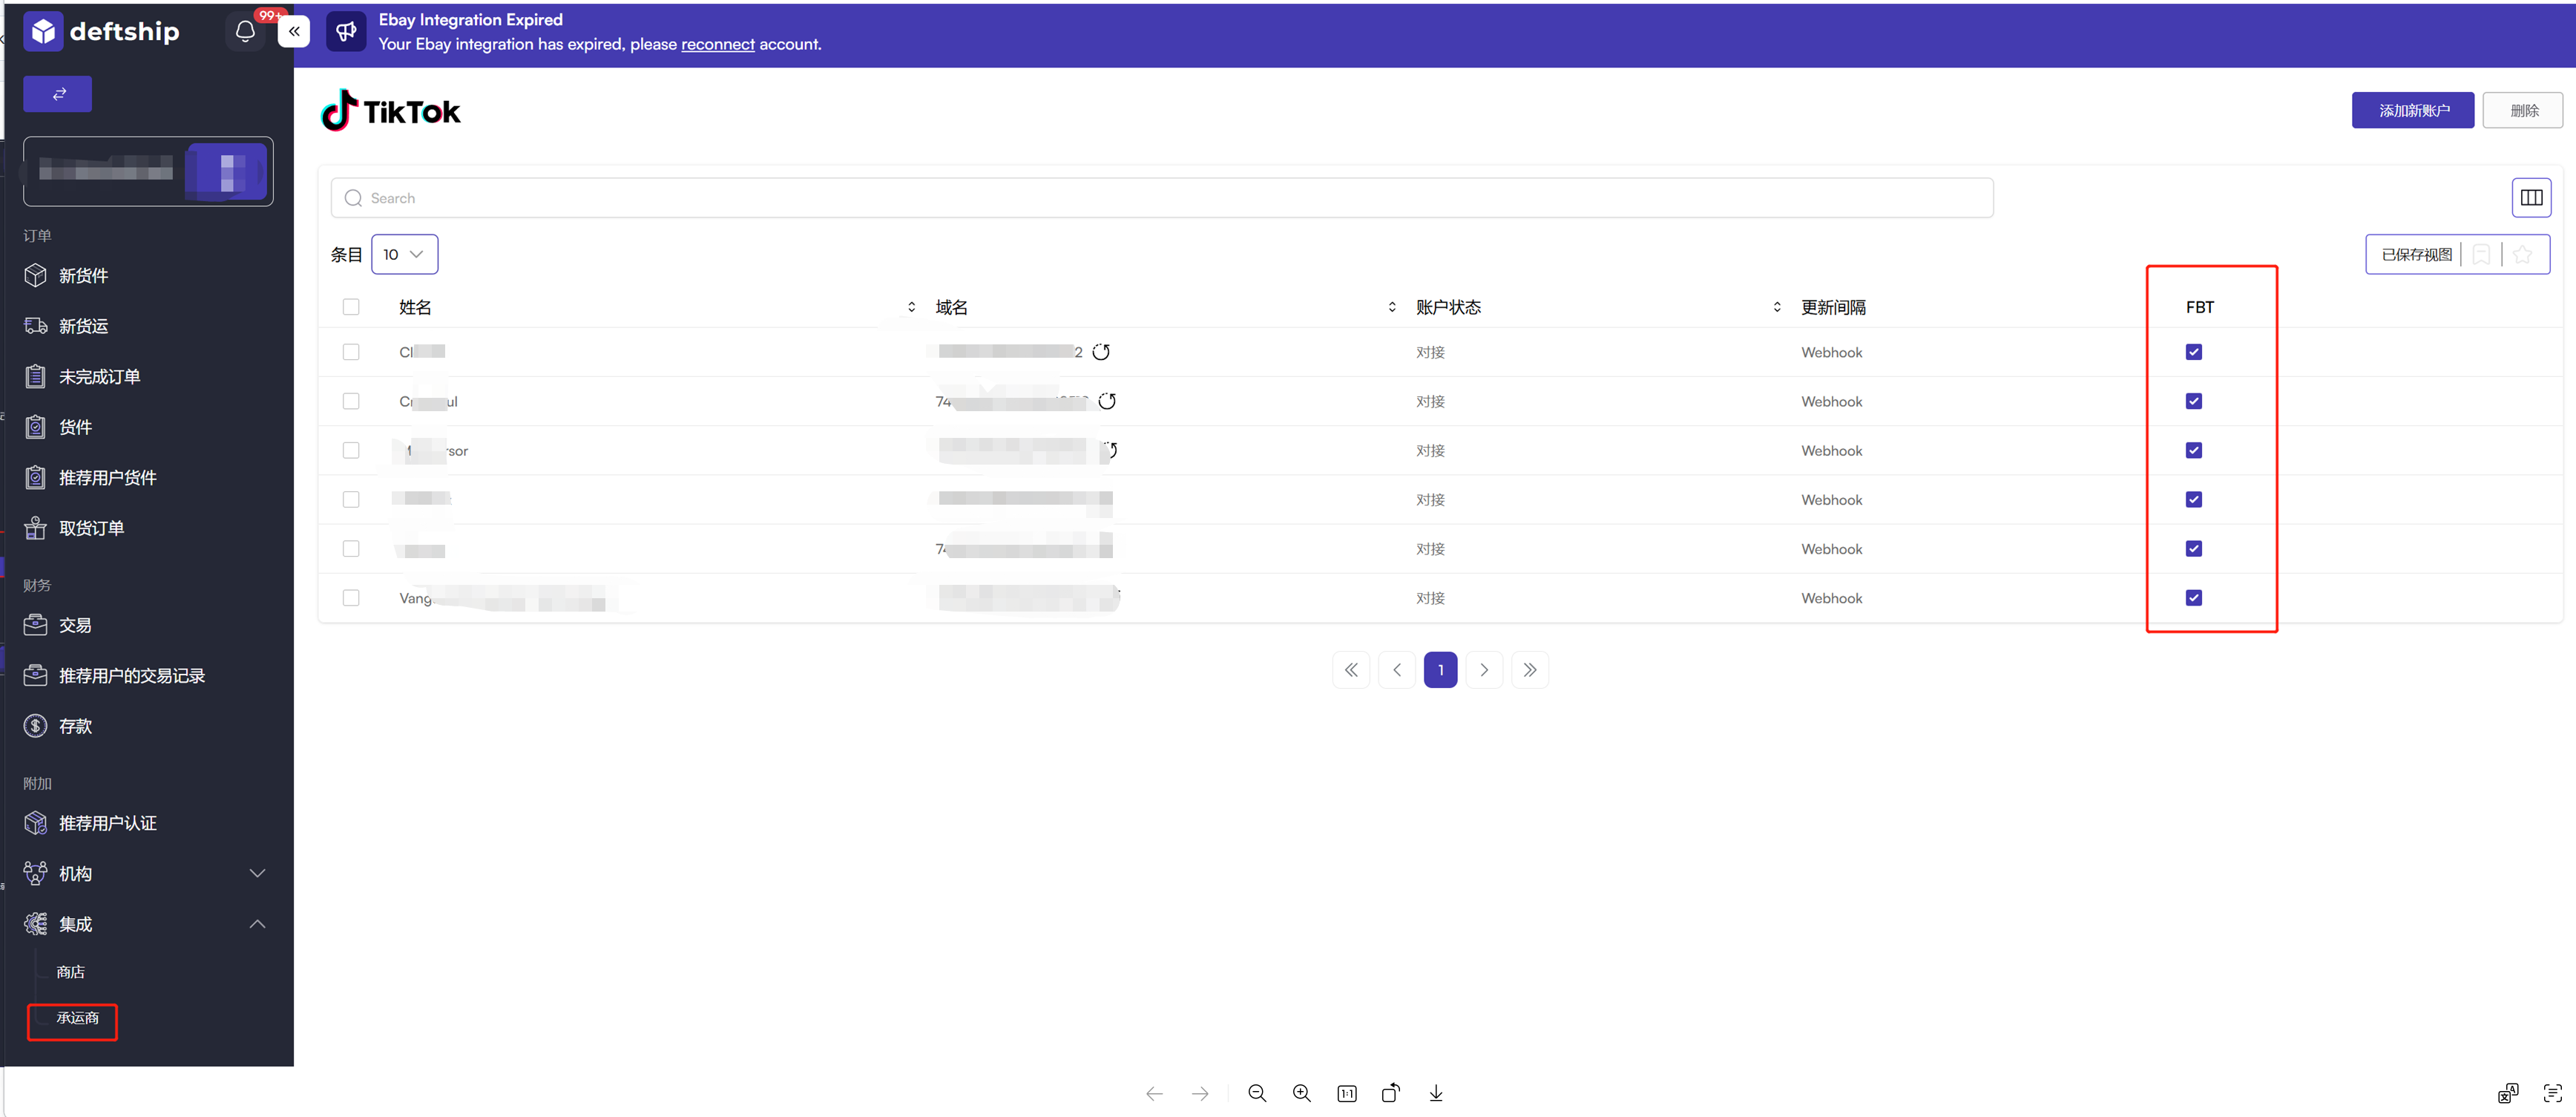The width and height of the screenshot is (2576, 1117).
Task: Click the purple swap arrows button
Action: (x=58, y=94)
